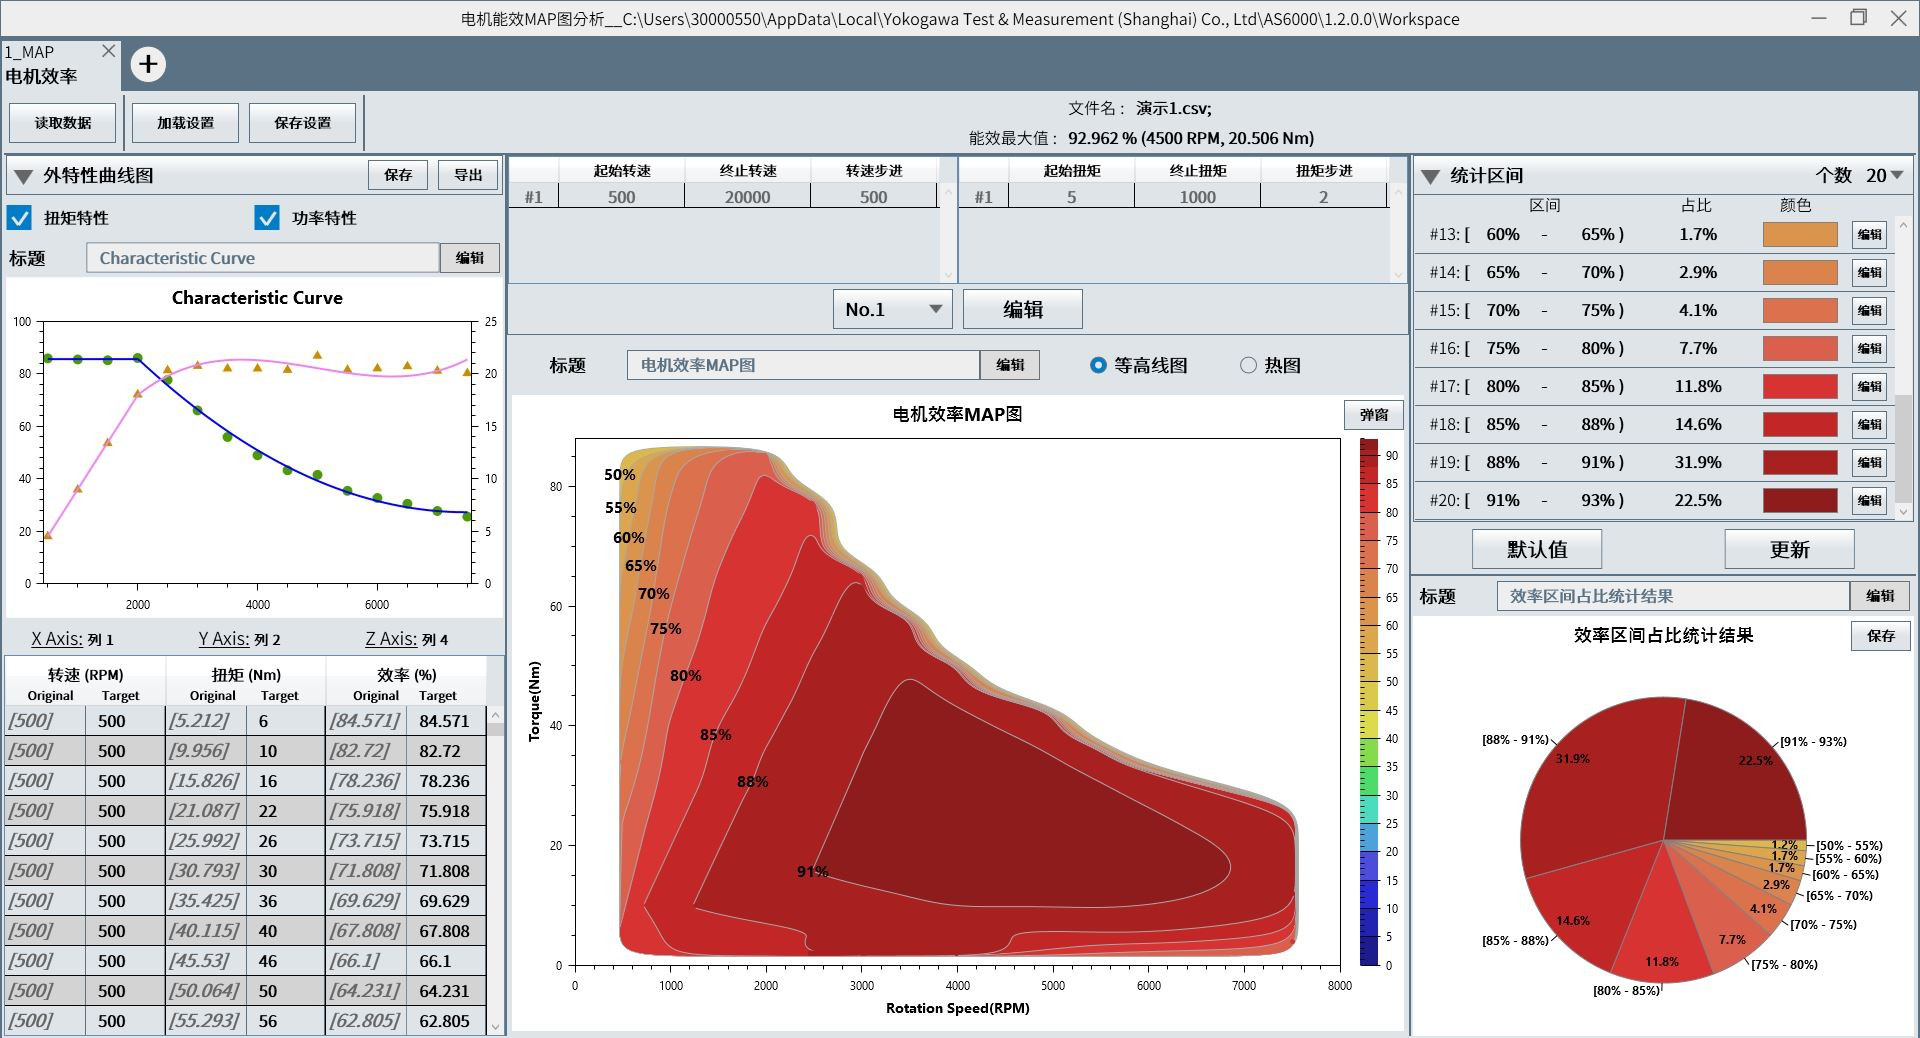Click the 加载设置 button

(185, 123)
